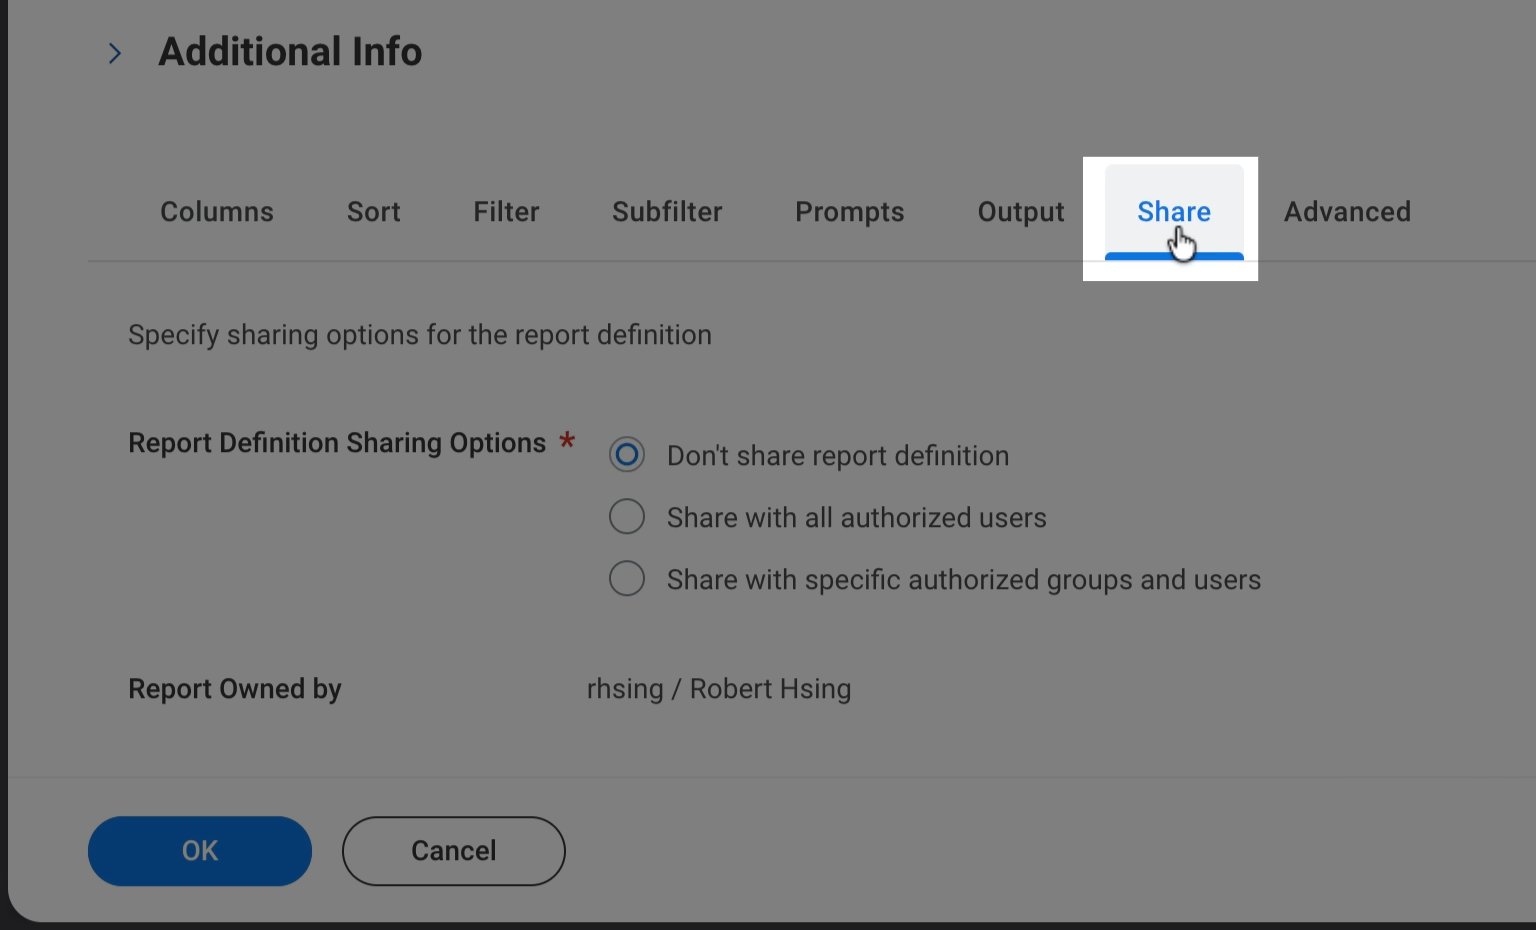Switch to the Columns tab
This screenshot has width=1536, height=930.
[217, 212]
